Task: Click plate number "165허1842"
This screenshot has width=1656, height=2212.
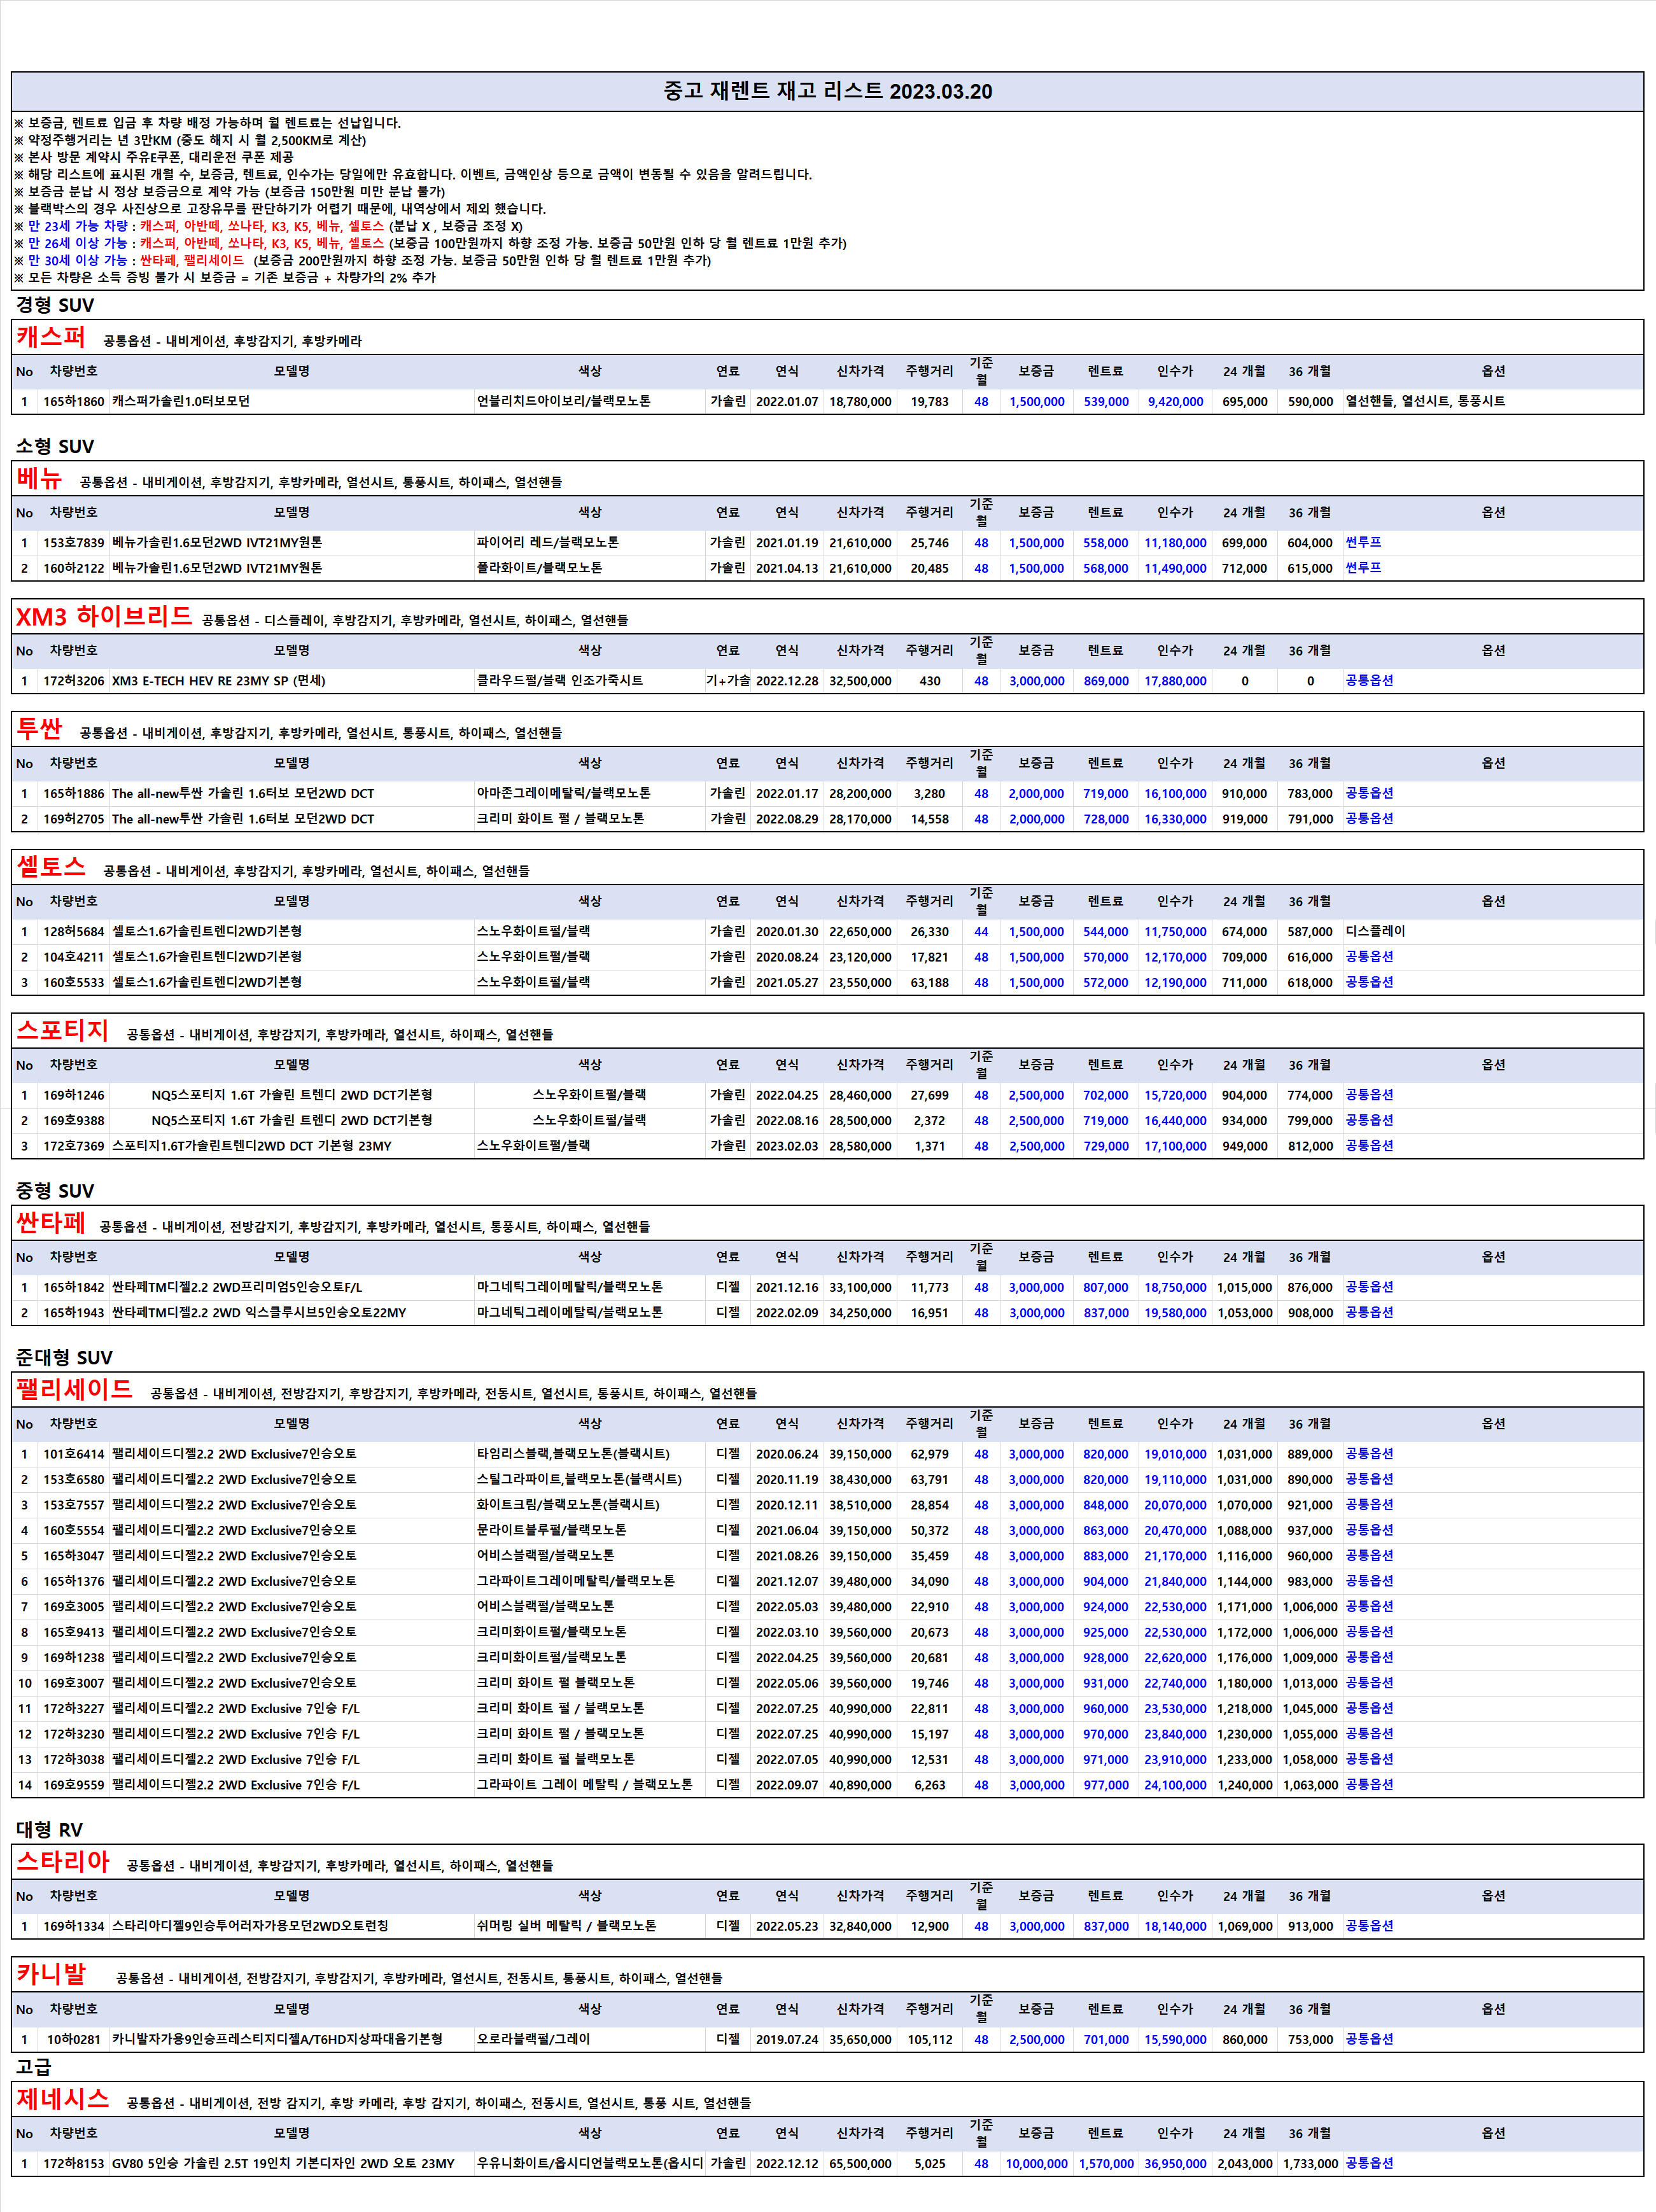Action: pos(74,1287)
